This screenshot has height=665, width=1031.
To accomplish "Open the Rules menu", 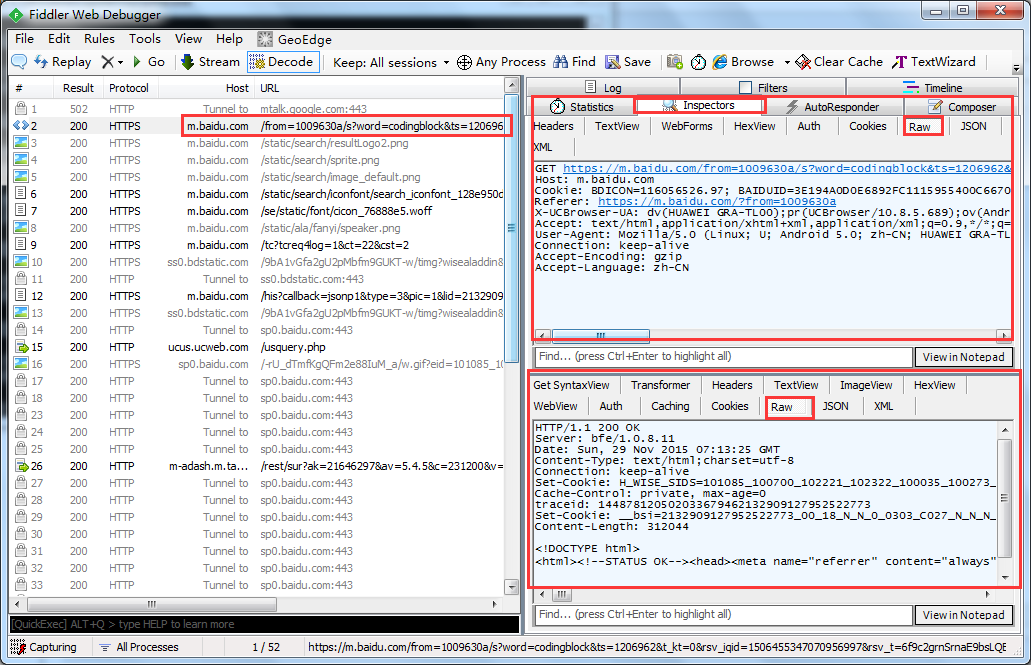I will click(x=99, y=39).
